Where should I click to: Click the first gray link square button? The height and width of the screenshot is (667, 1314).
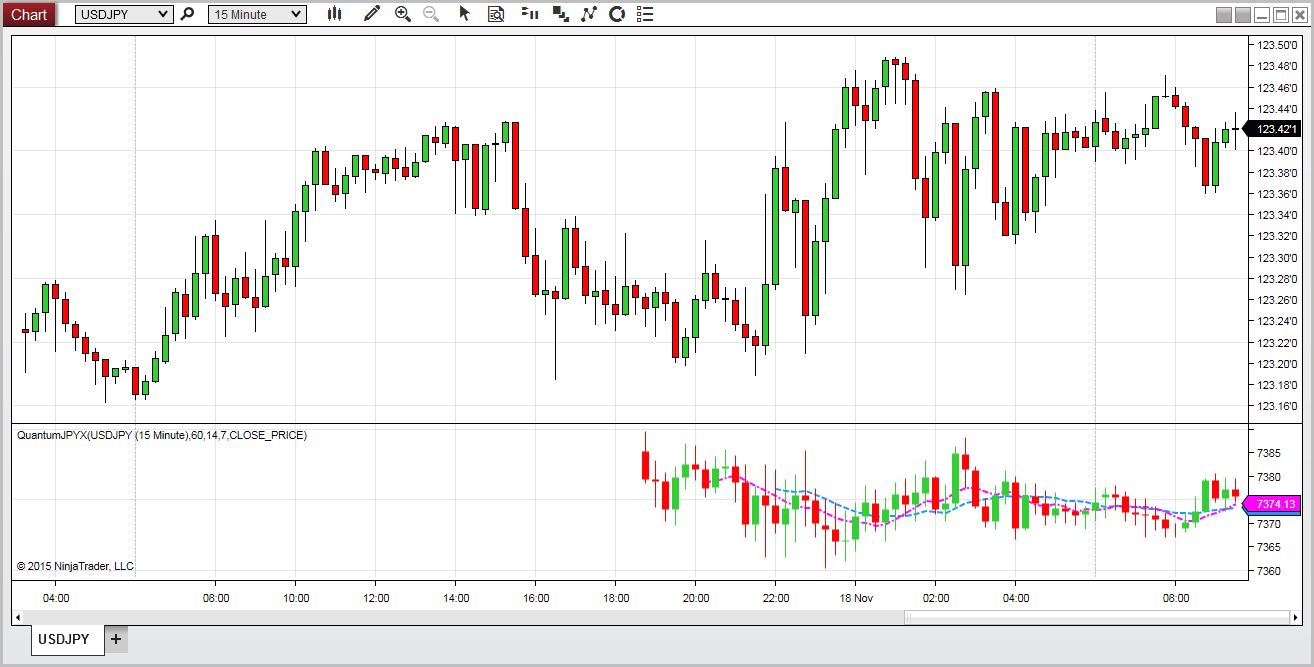[x=1224, y=15]
